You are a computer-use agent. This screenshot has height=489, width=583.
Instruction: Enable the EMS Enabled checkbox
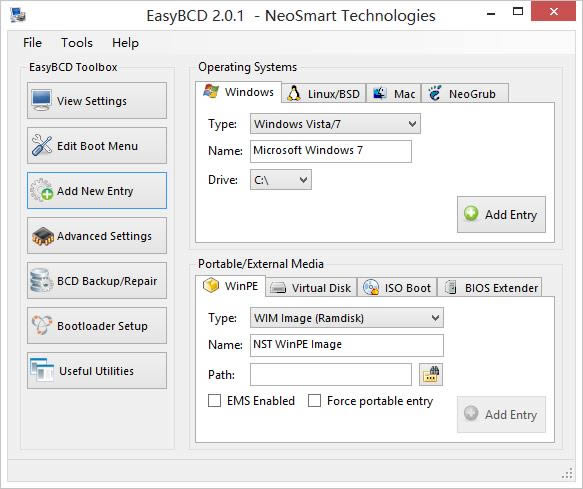point(215,401)
